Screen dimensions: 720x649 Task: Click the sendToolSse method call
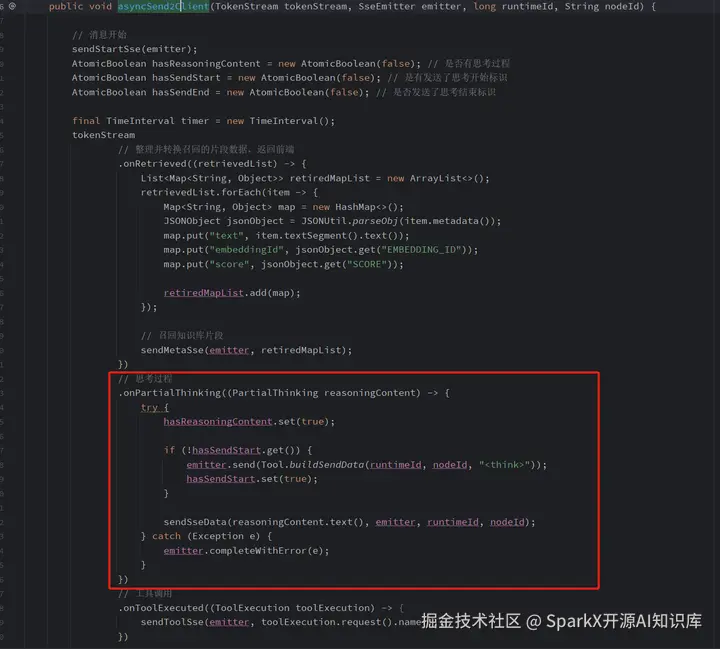[x=172, y=622]
